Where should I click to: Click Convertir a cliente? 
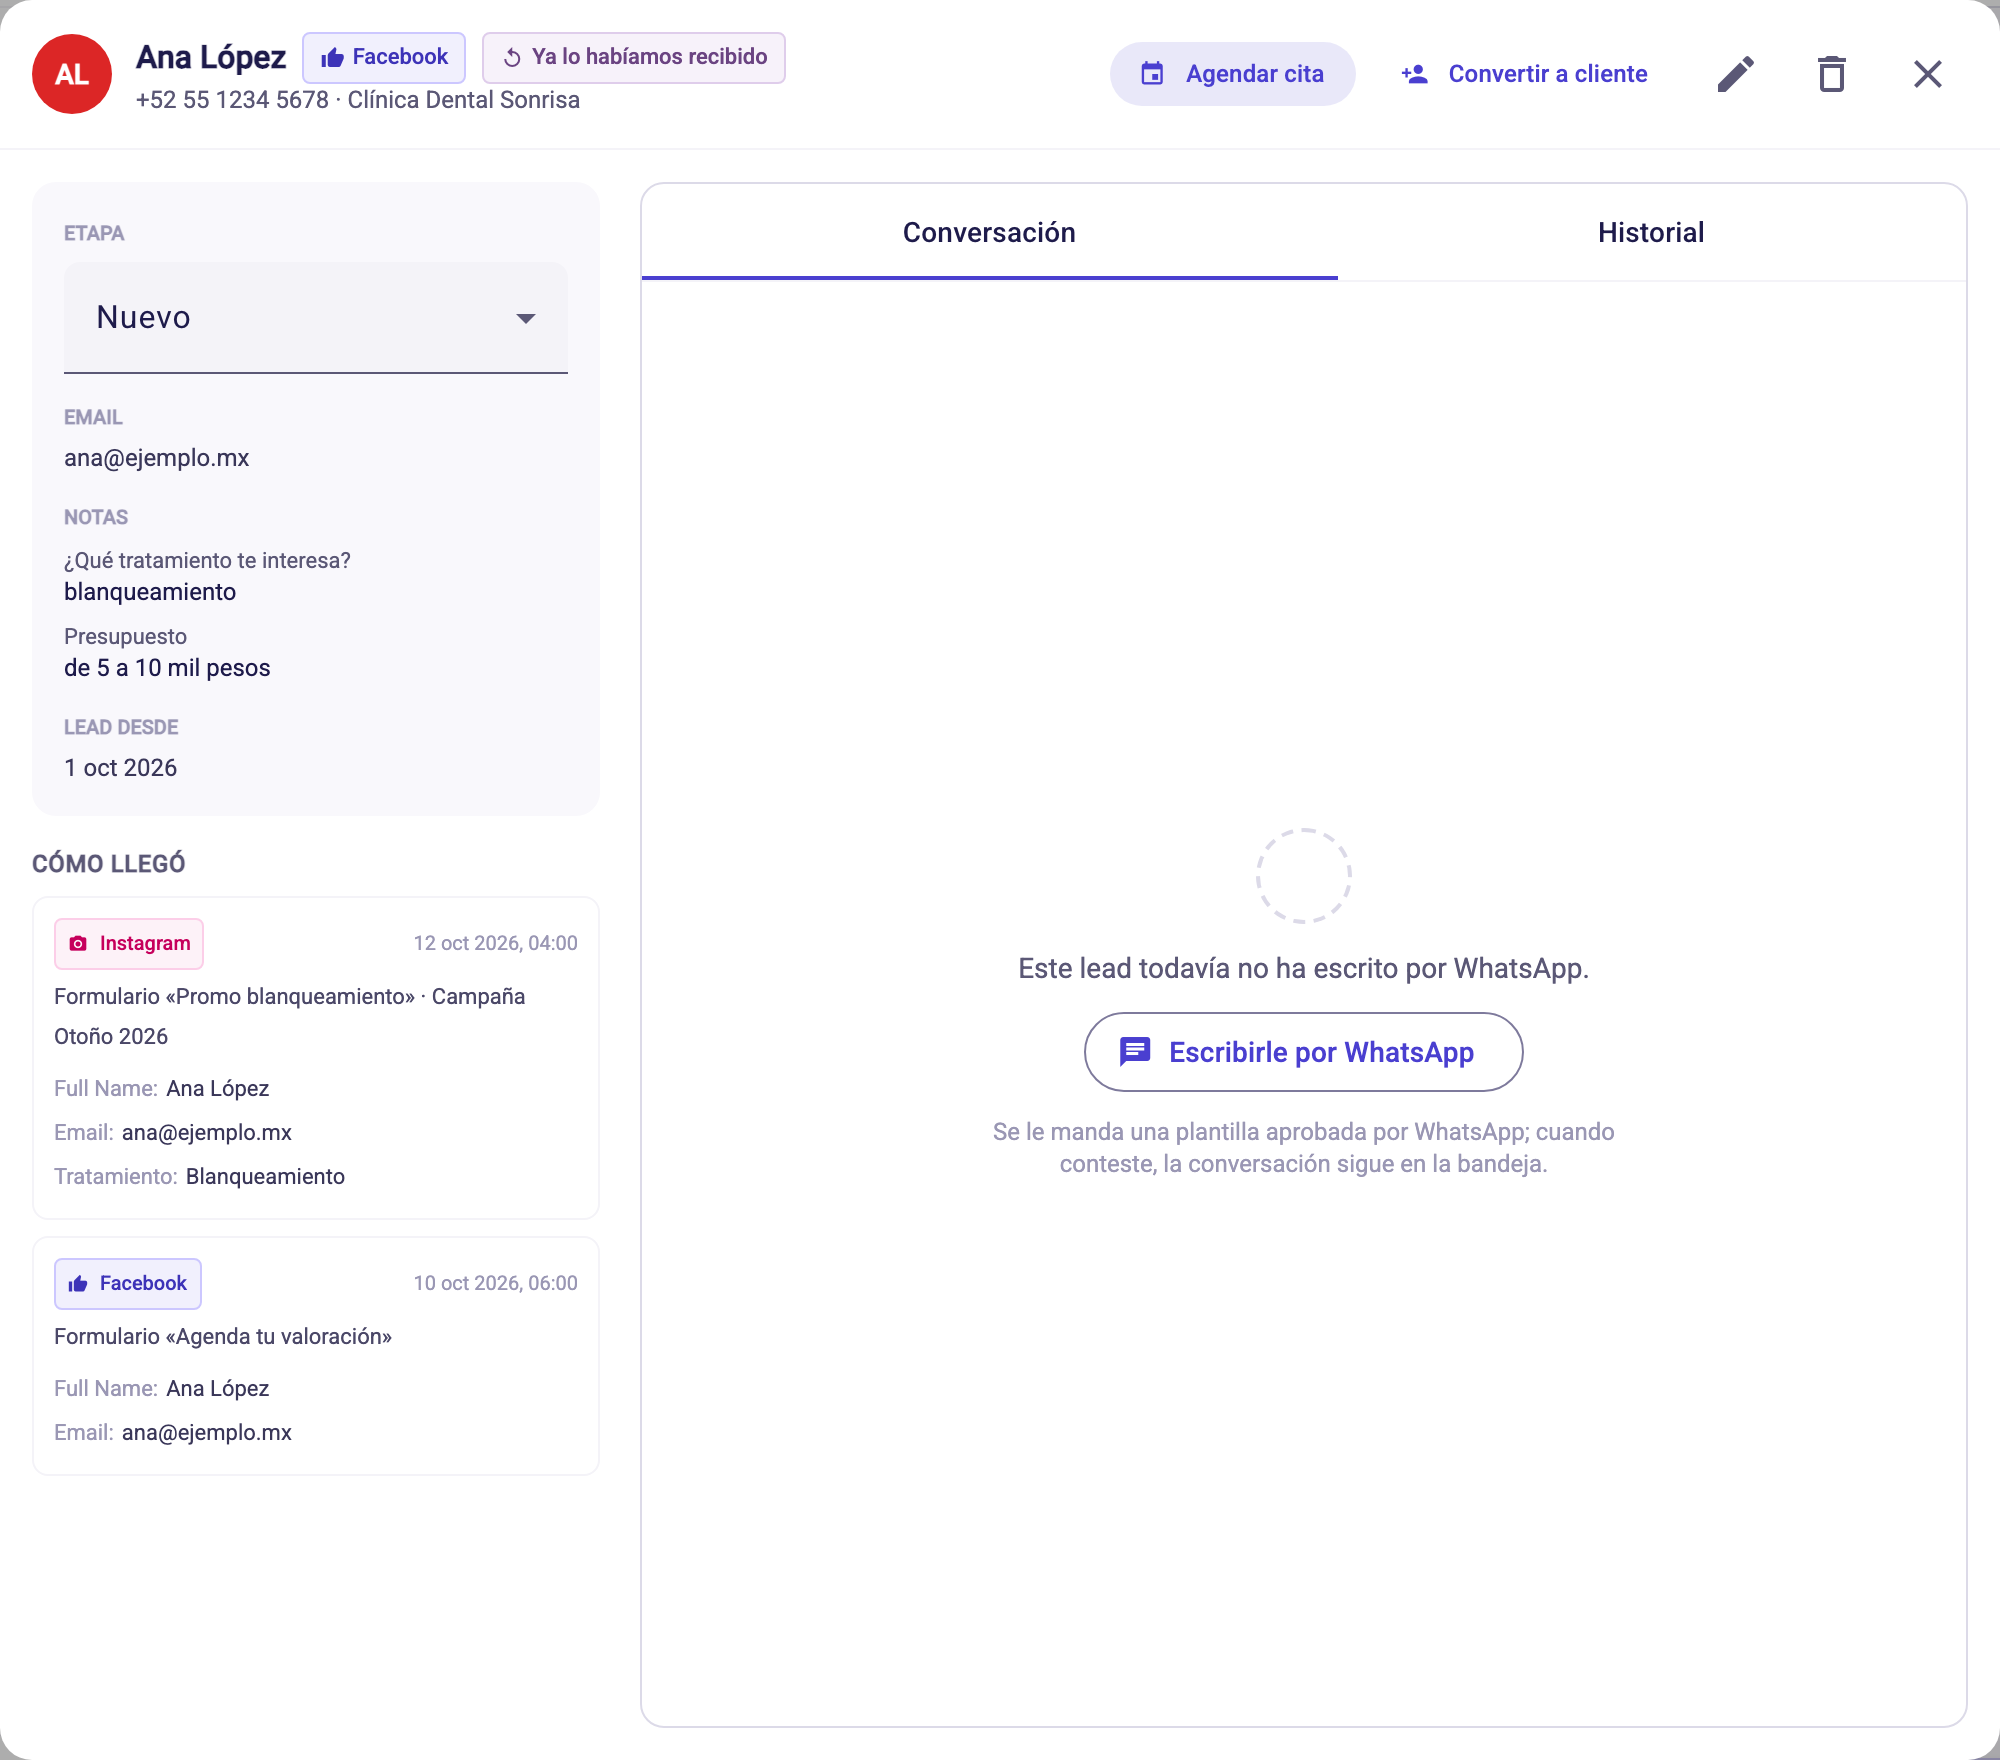pyautogui.click(x=1524, y=74)
